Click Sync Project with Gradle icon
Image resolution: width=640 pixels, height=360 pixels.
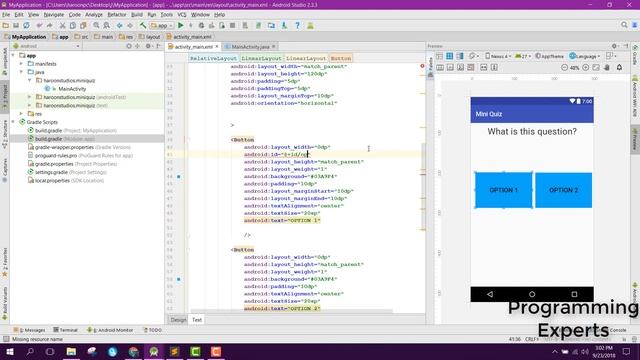pos(258,25)
